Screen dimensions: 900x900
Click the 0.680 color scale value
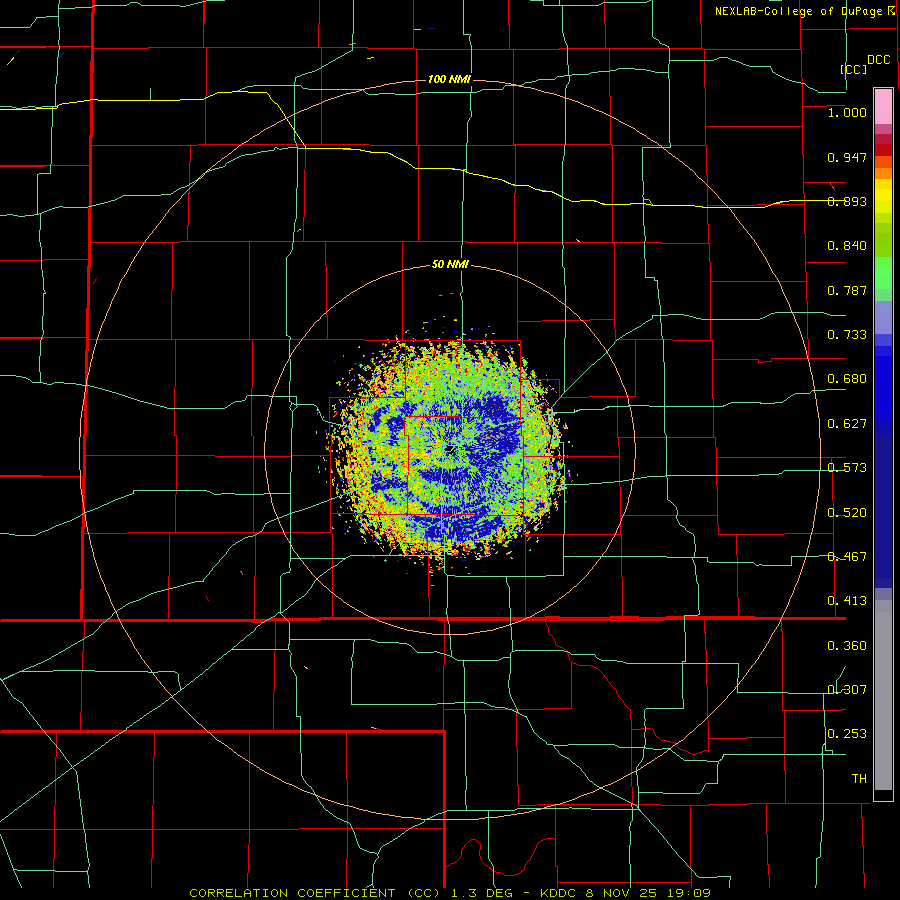[x=847, y=379]
